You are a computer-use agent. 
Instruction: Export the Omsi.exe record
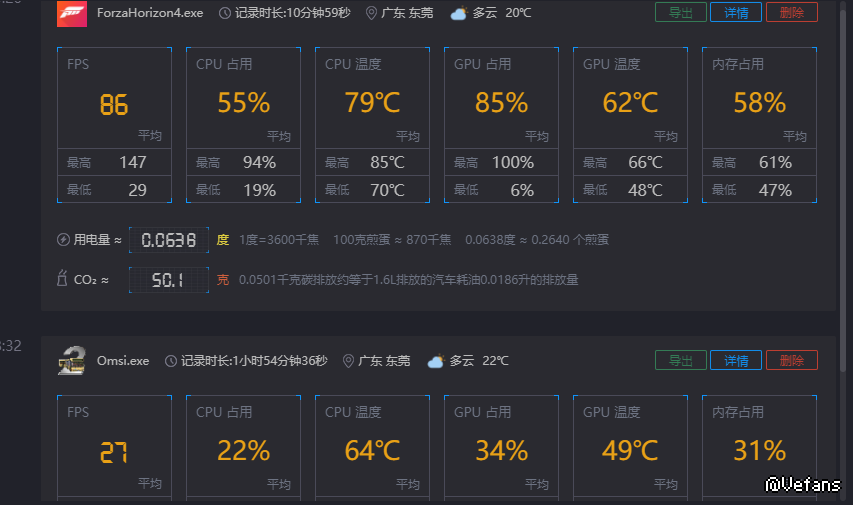tap(681, 361)
